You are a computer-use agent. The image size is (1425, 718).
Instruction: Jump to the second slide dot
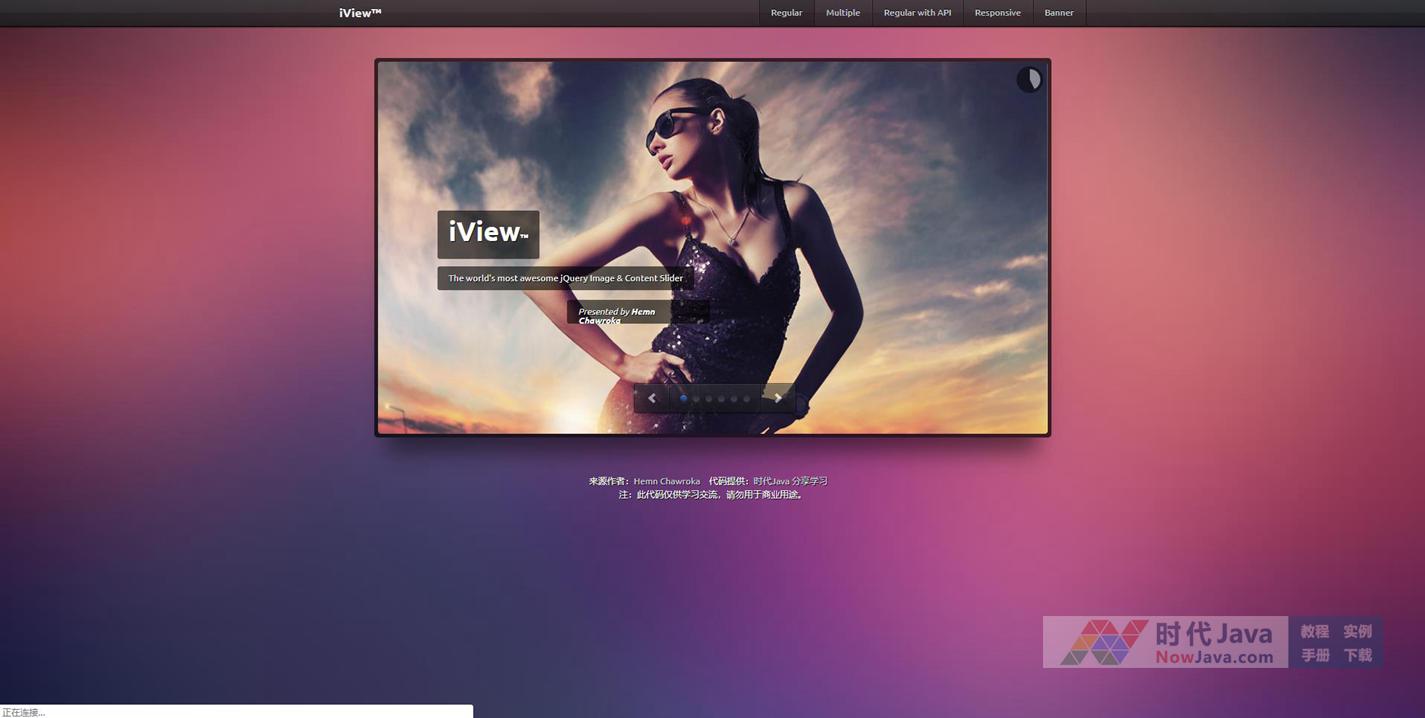[x=697, y=398]
